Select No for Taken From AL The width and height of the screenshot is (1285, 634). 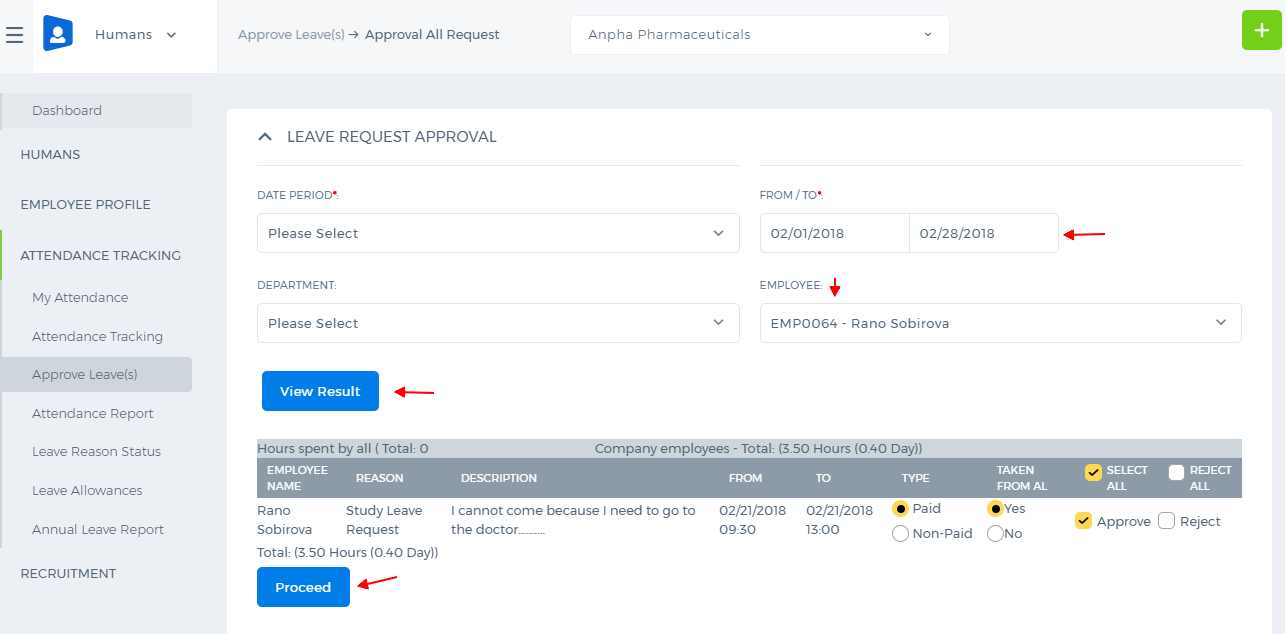(x=995, y=534)
